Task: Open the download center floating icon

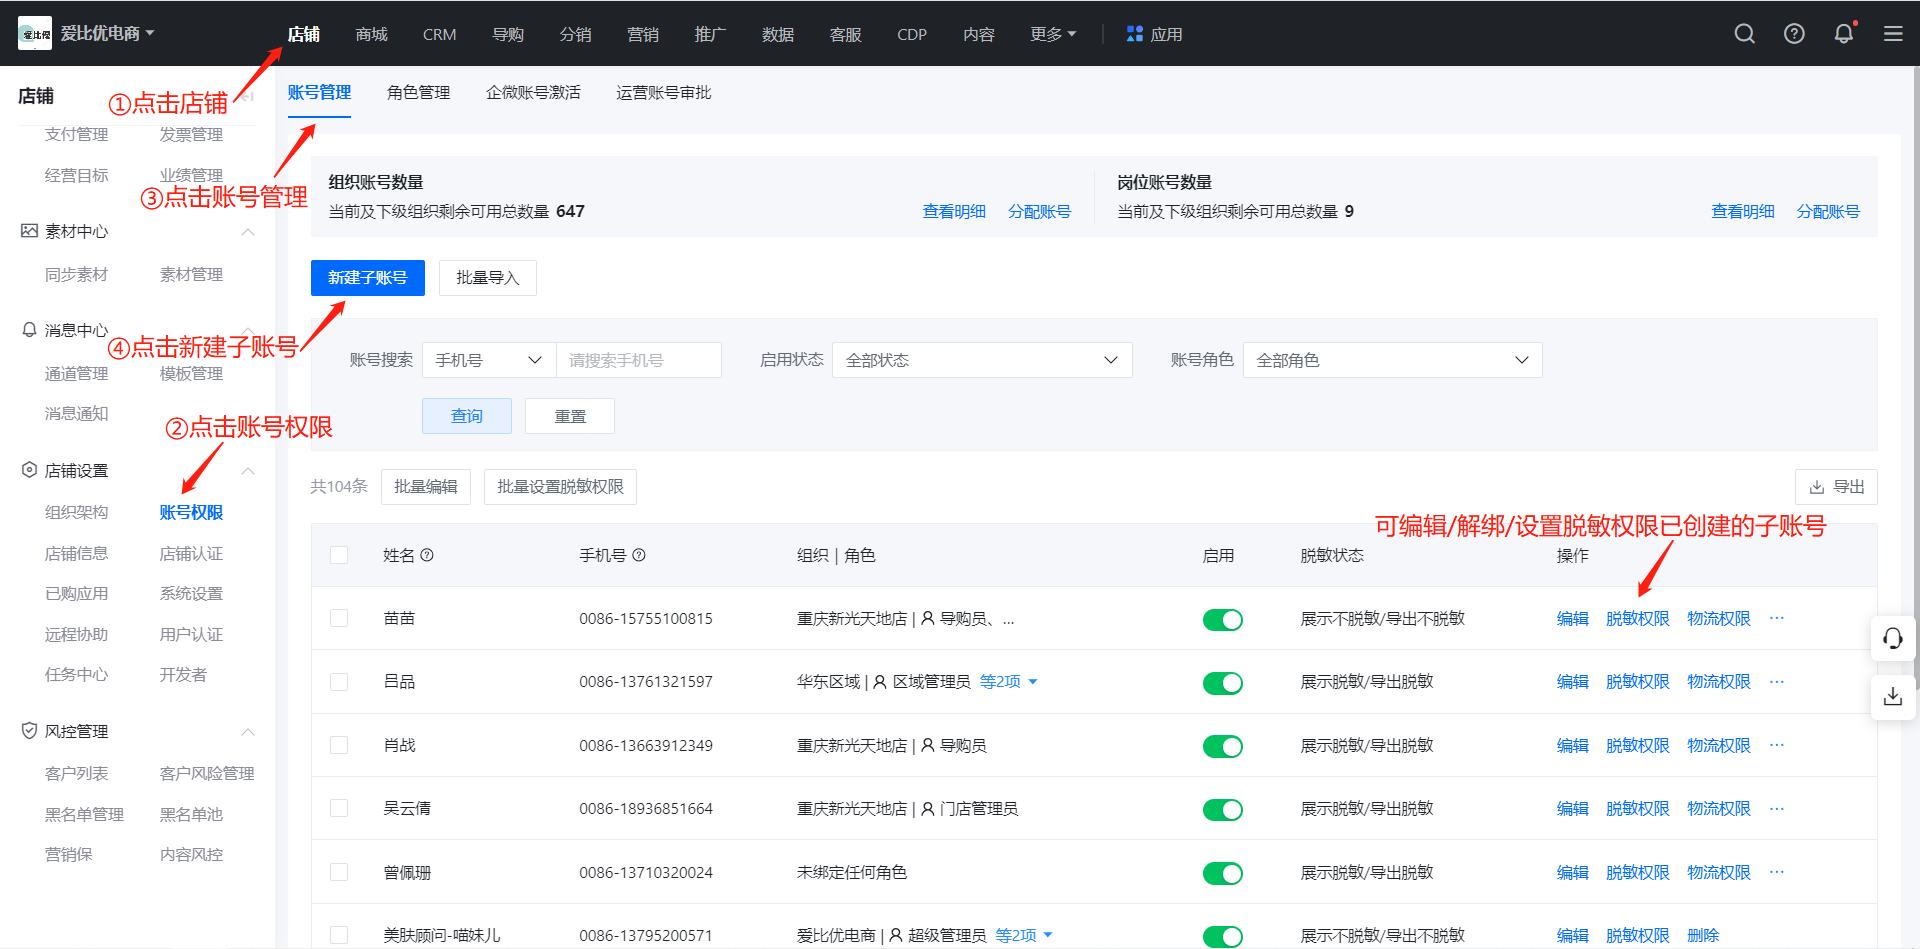Action: (x=1893, y=696)
